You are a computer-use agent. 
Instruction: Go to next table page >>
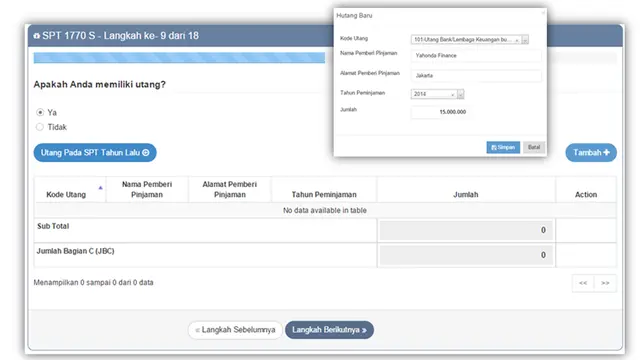605,283
